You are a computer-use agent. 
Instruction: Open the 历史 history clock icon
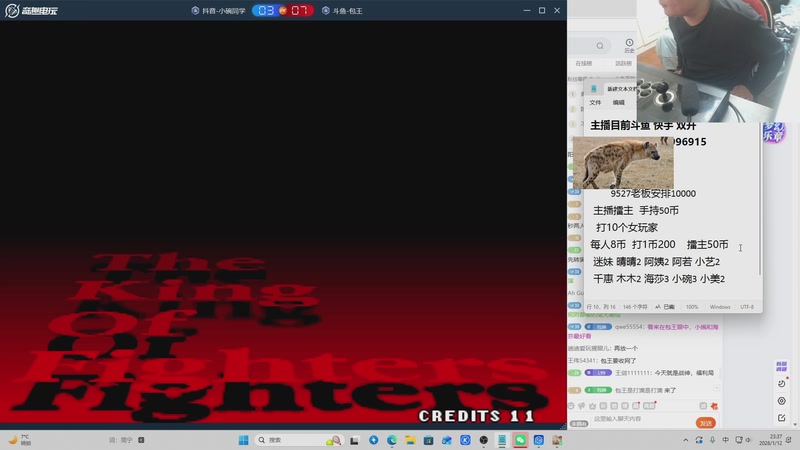[x=629, y=45]
